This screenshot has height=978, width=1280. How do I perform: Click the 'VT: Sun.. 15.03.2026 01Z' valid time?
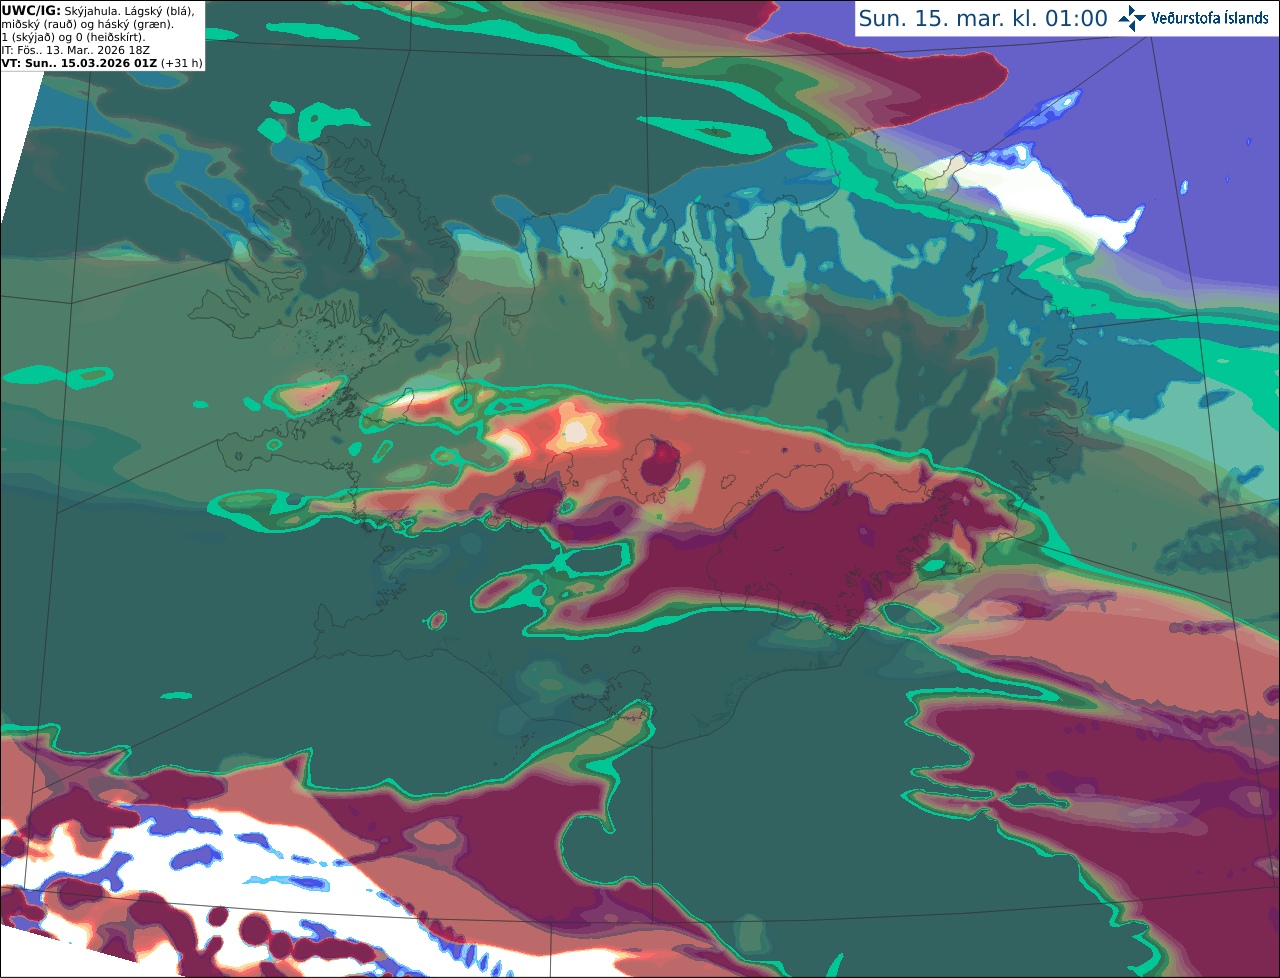pyautogui.click(x=79, y=63)
